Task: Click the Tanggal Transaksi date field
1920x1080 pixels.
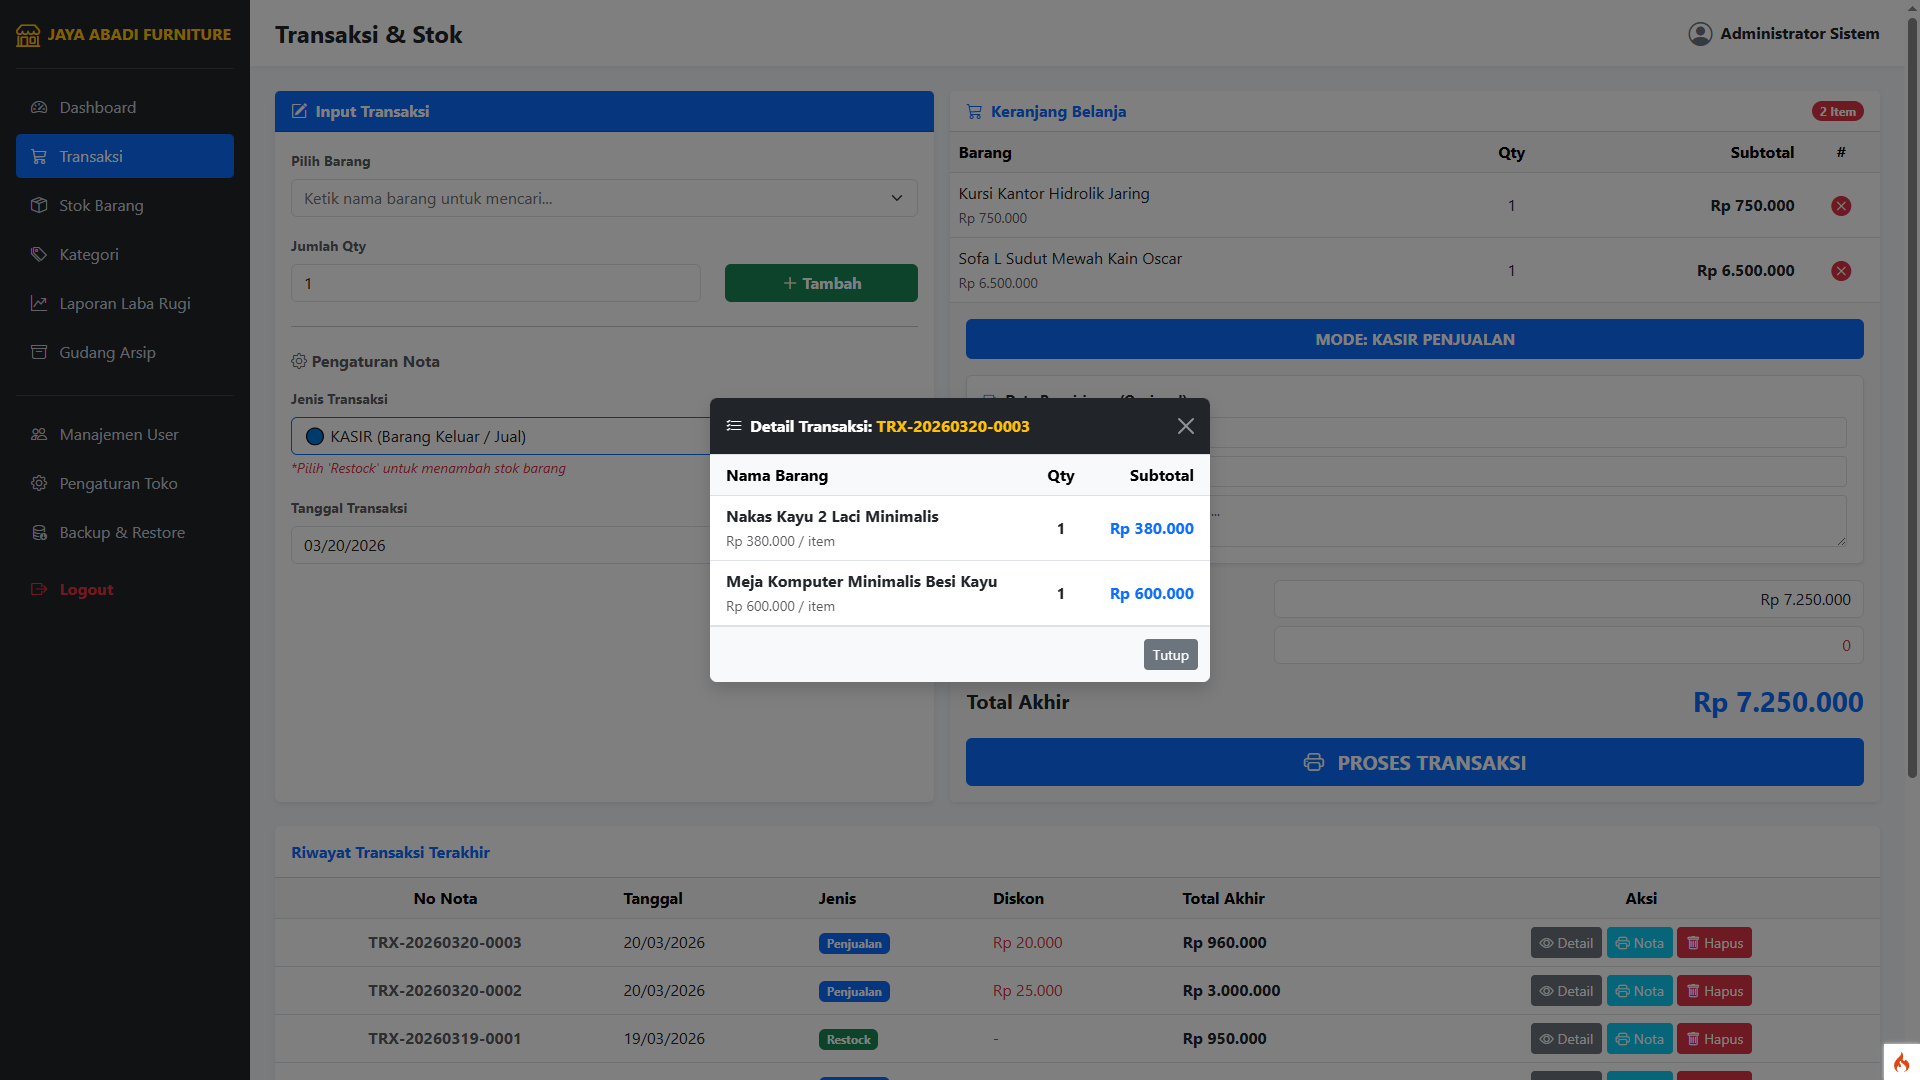Action: (500, 545)
